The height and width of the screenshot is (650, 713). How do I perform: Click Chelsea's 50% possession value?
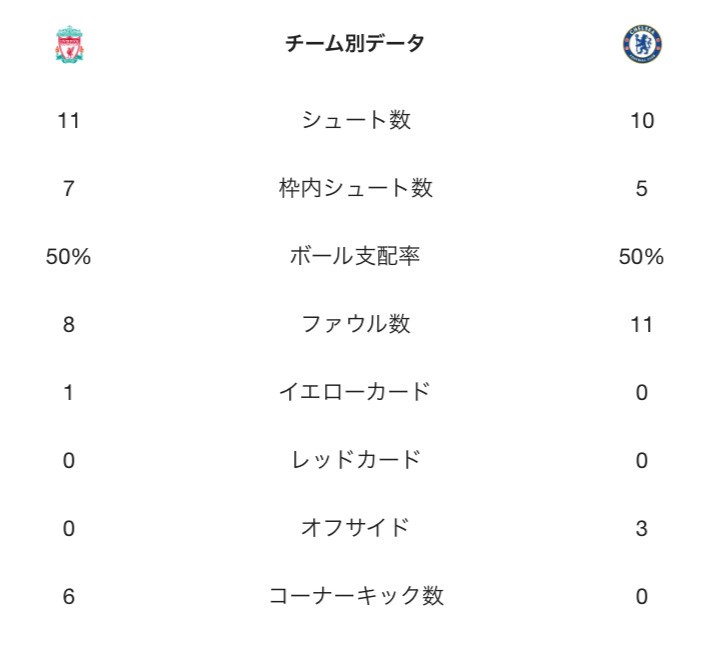click(x=642, y=257)
